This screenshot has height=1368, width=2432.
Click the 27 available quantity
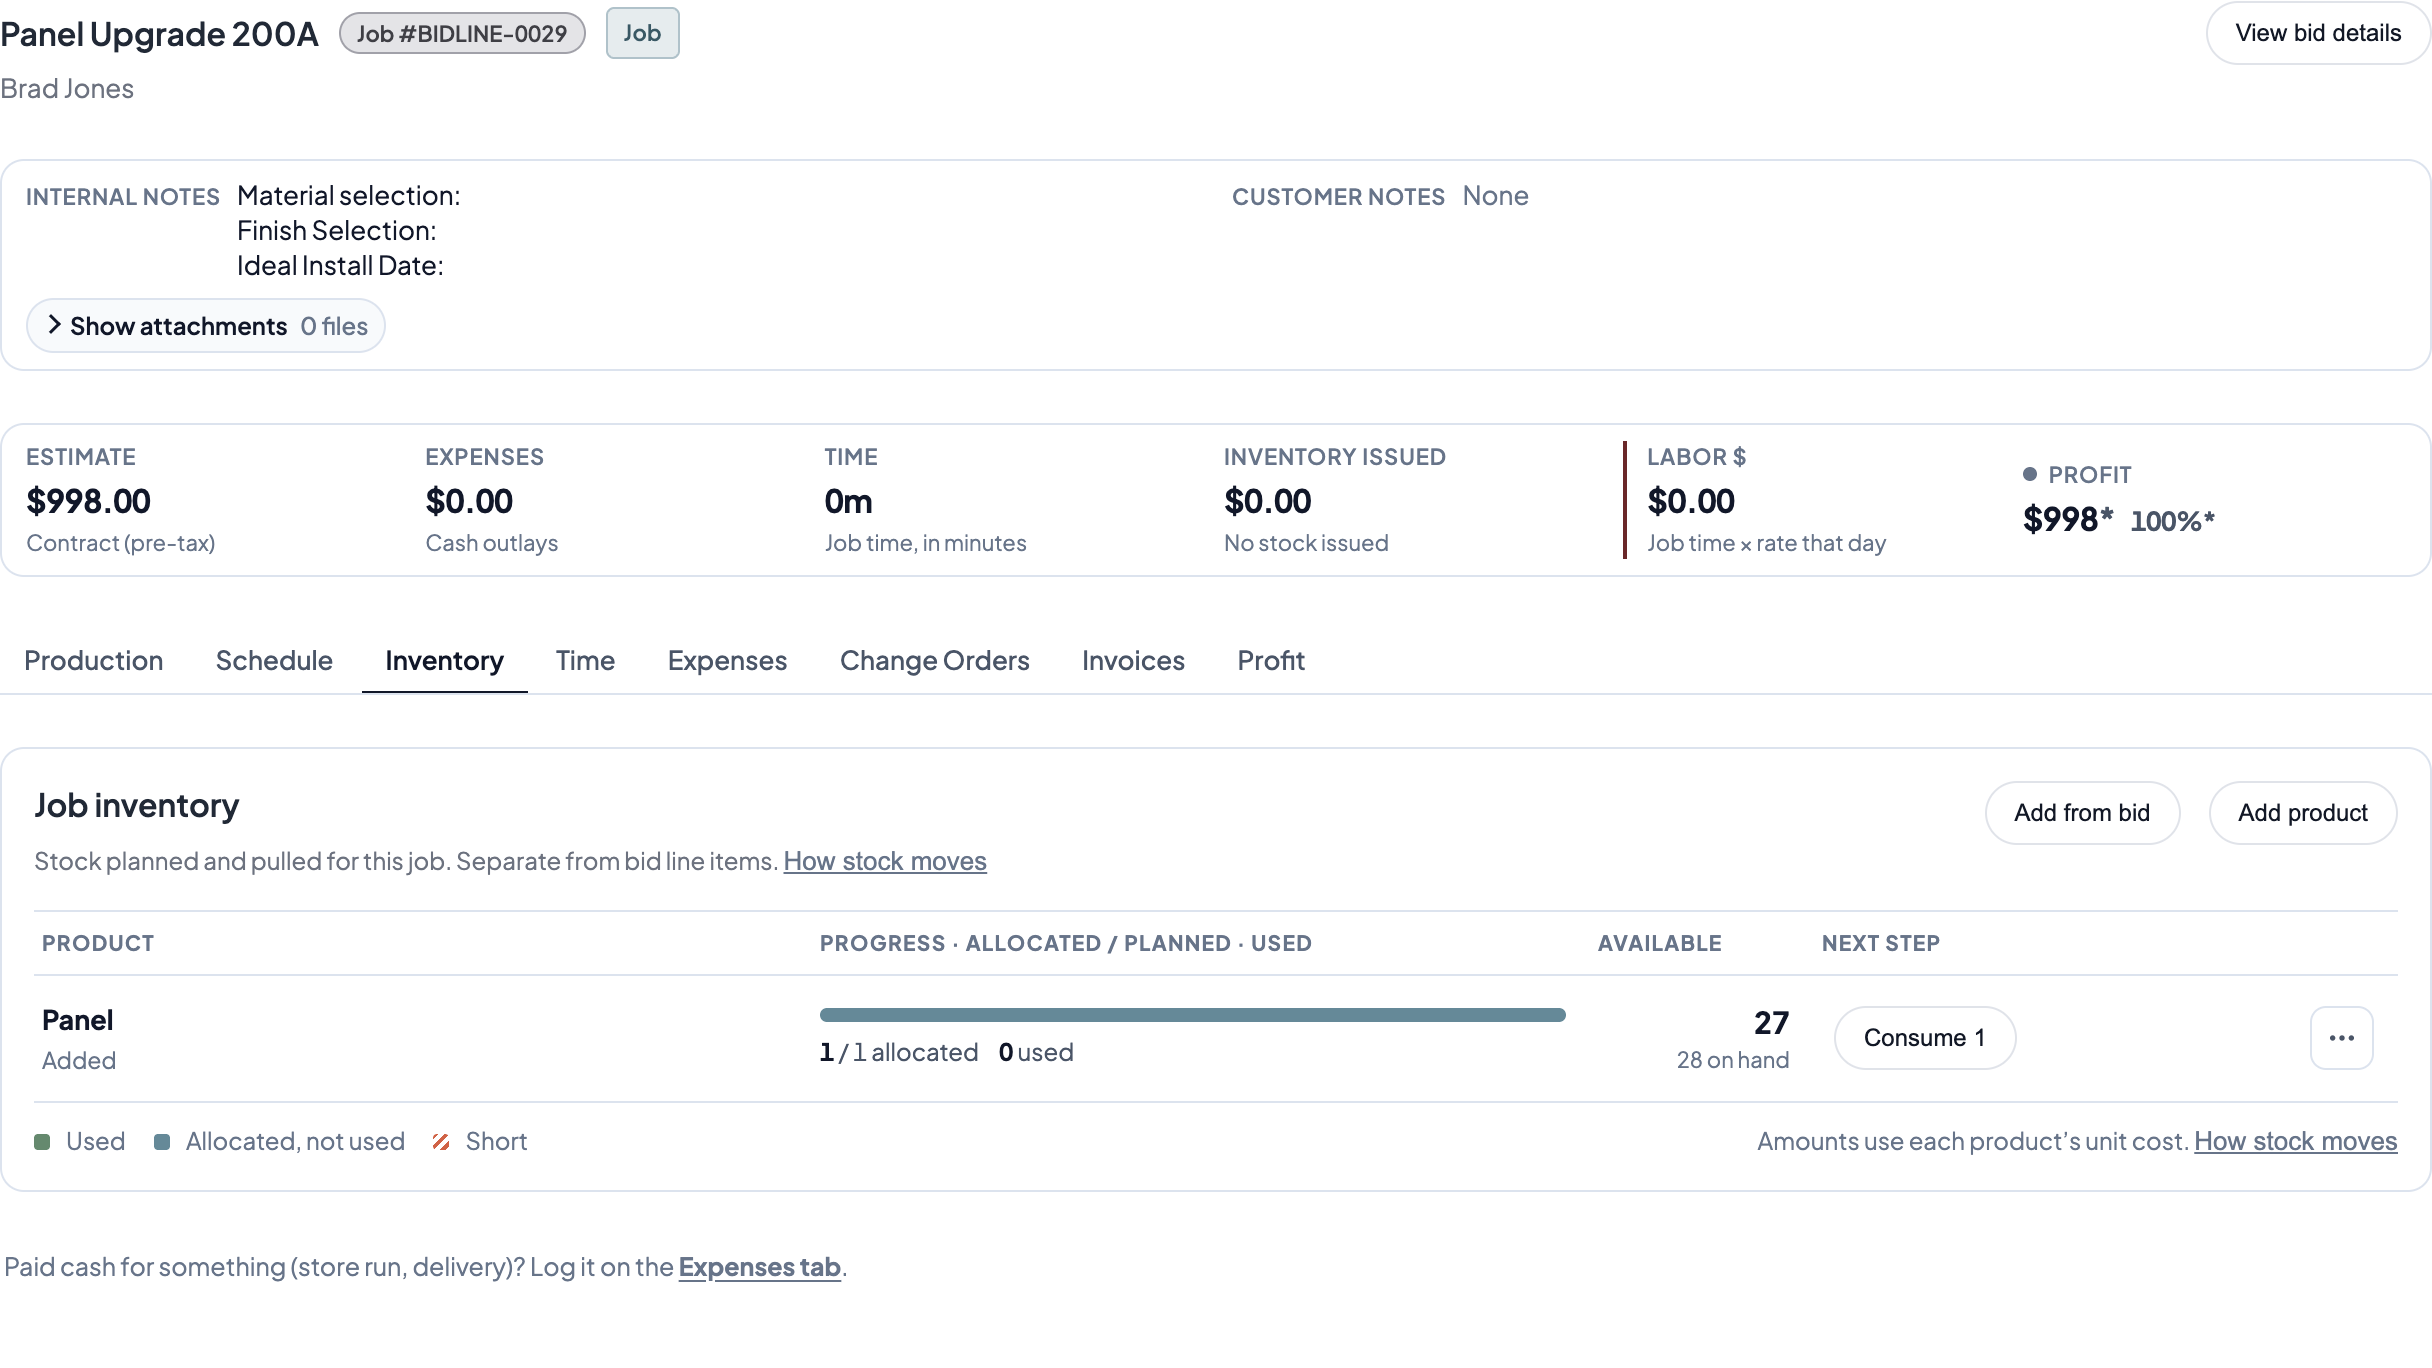(1771, 1022)
